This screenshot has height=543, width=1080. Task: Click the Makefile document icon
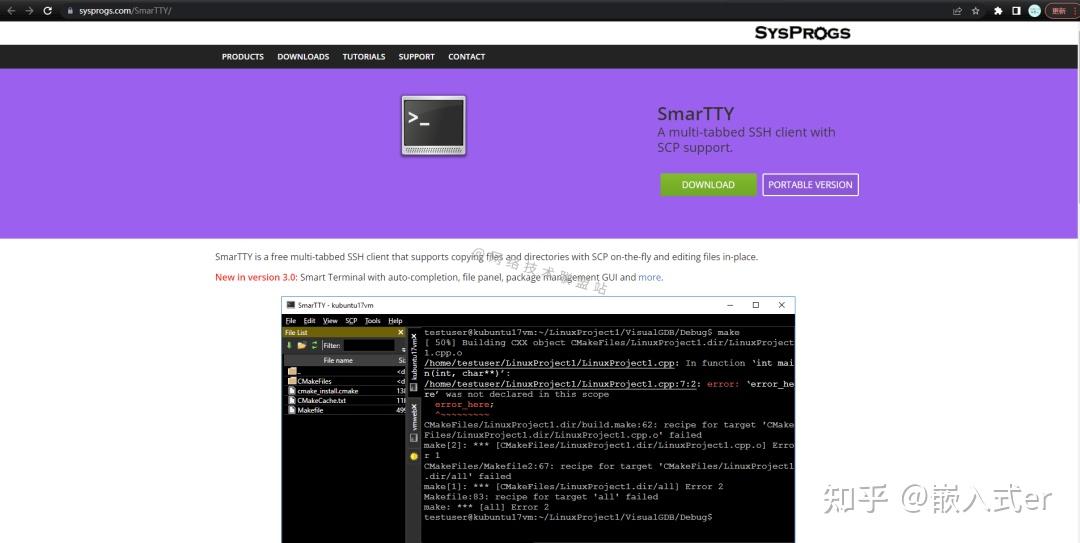click(292, 410)
